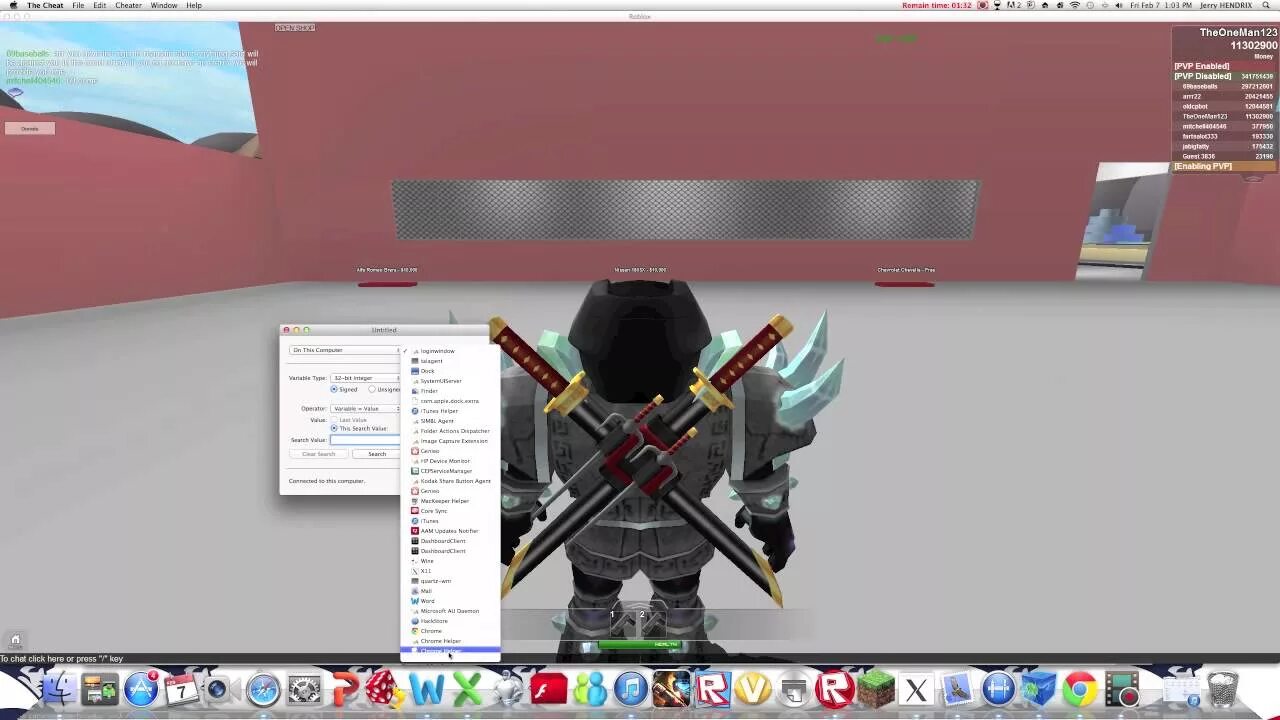The height and width of the screenshot is (720, 1280).
Task: Launch PowerPoint from the Dock
Action: click(345, 690)
